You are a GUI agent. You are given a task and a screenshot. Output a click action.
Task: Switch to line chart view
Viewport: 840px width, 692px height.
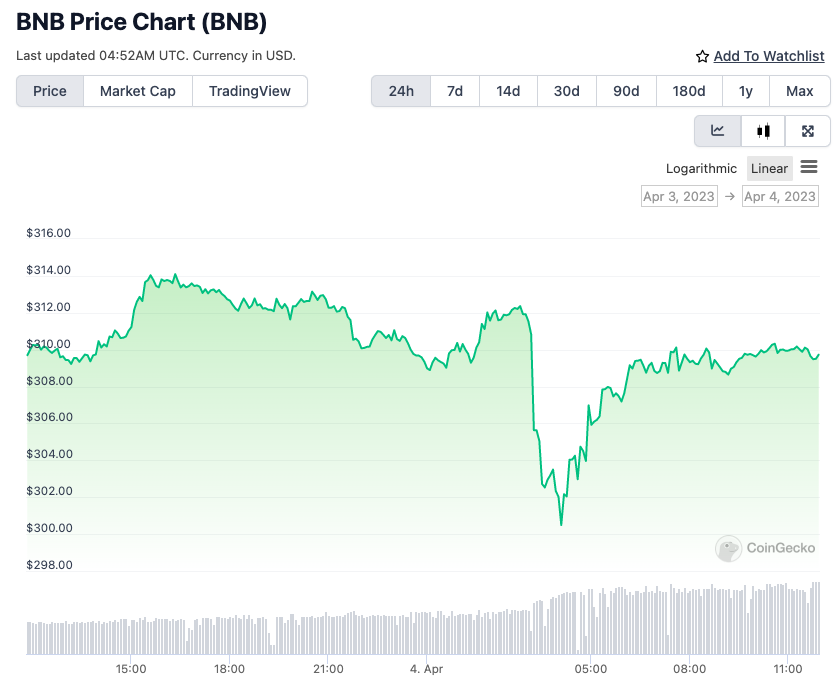[x=718, y=131]
